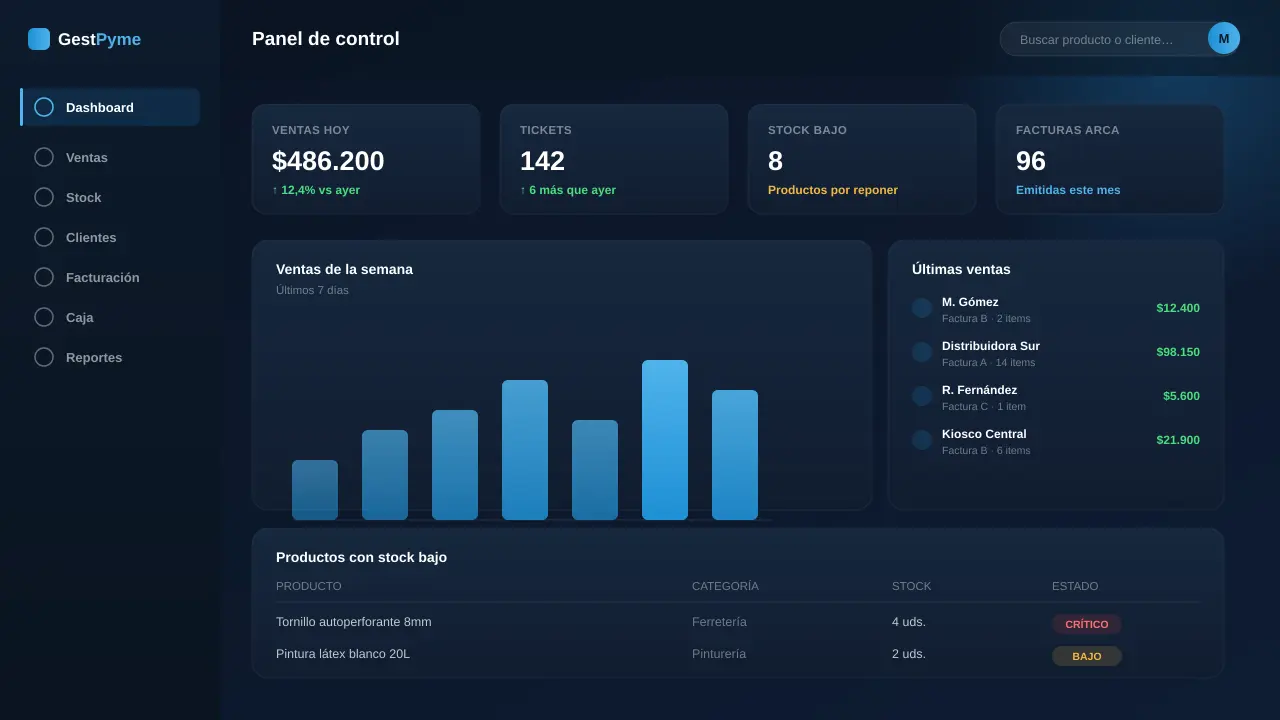Click the GestPyme logo icon
Screen dimensions: 1280x720
coord(39,39)
